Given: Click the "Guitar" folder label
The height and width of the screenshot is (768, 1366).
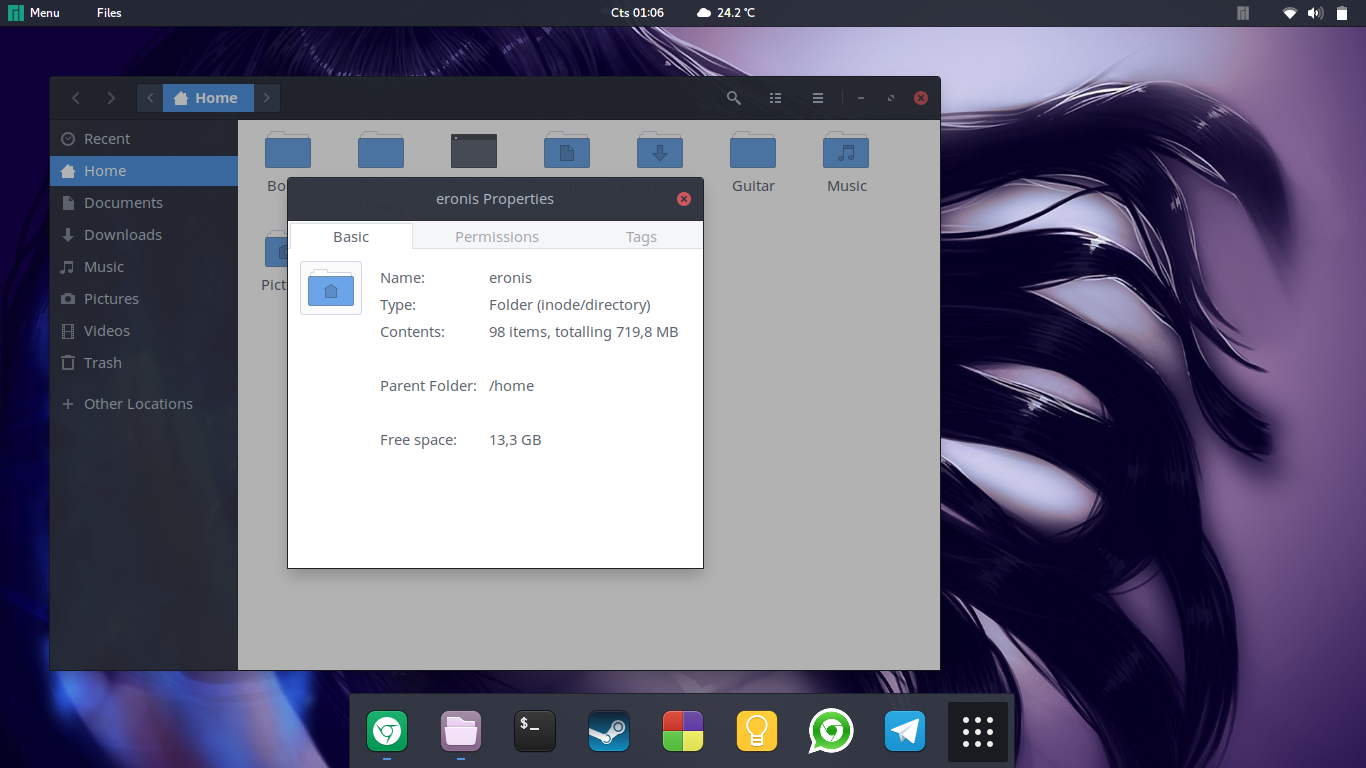Looking at the screenshot, I should [753, 186].
